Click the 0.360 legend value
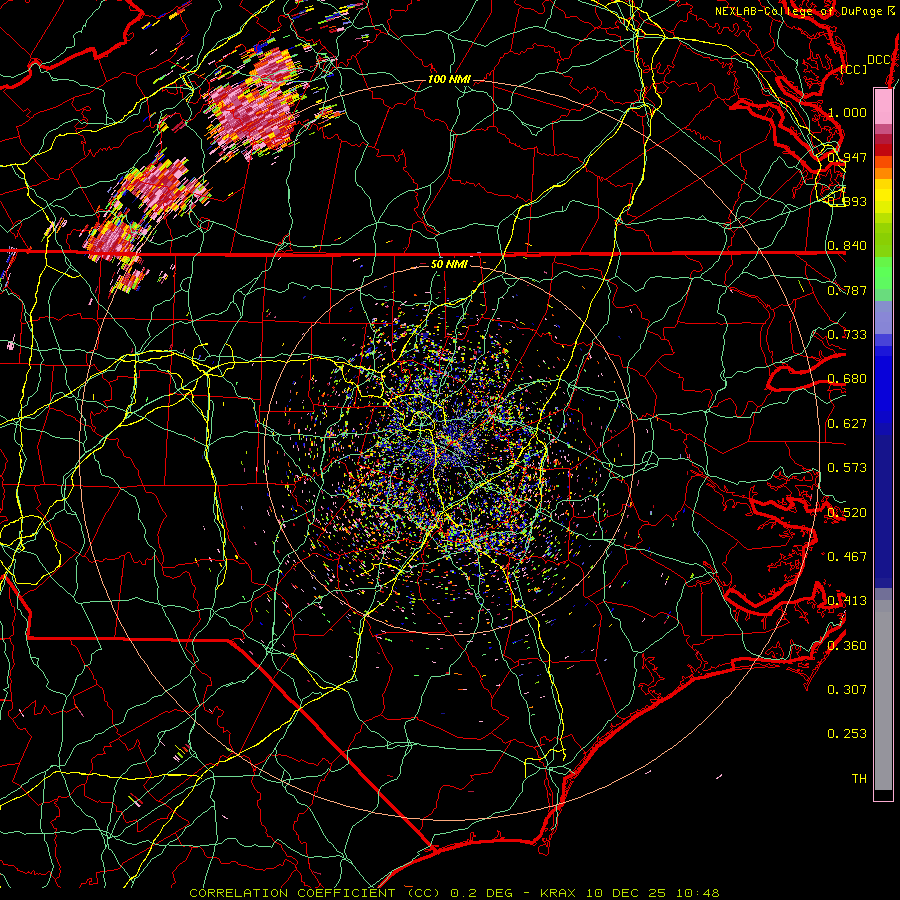 [847, 646]
